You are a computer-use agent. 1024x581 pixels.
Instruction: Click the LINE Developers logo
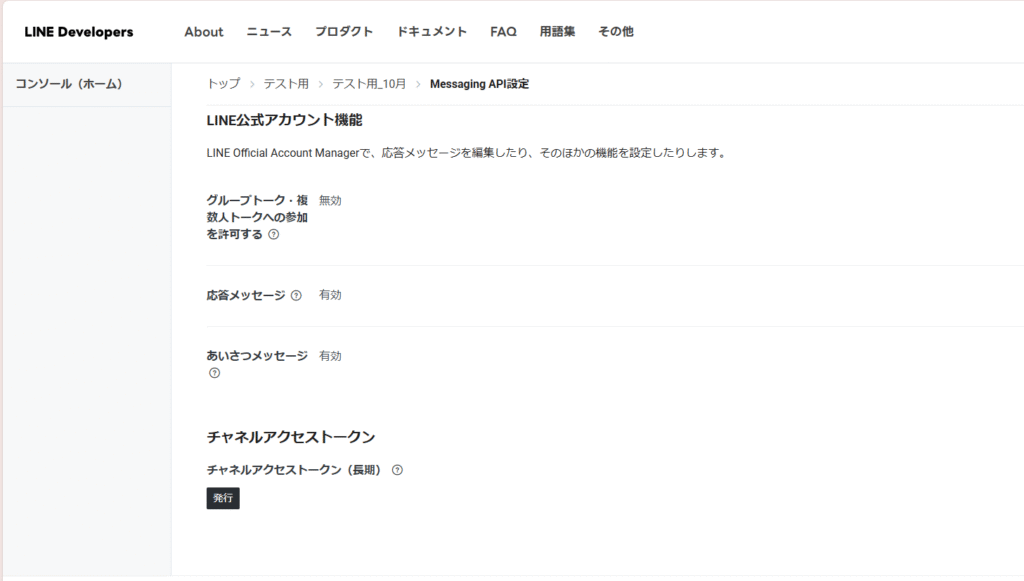click(x=79, y=32)
